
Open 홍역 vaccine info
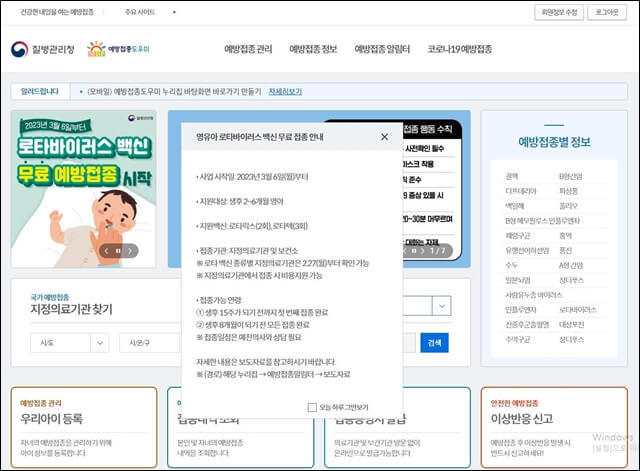point(565,236)
